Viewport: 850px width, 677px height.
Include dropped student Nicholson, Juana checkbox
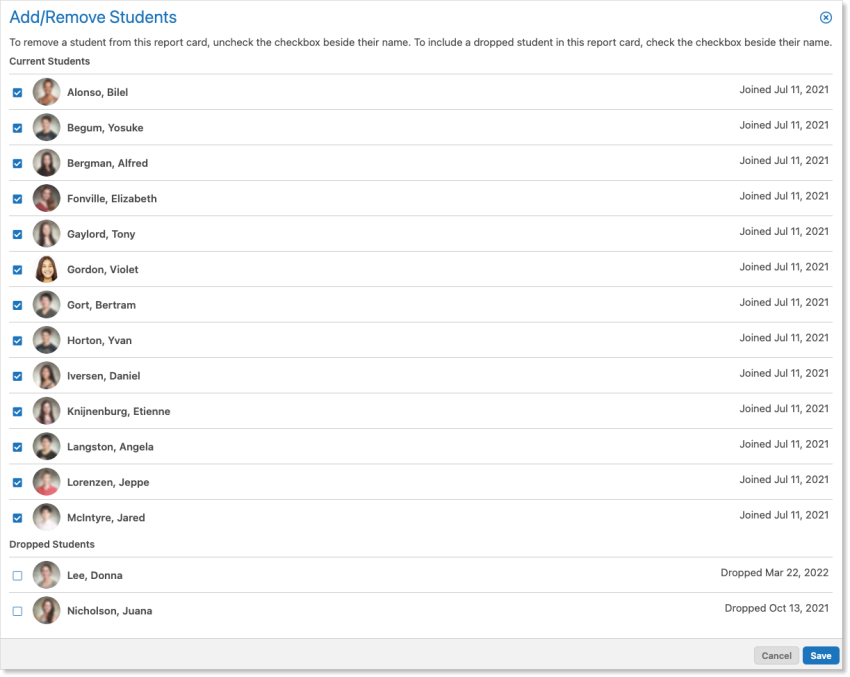pyautogui.click(x=17, y=611)
